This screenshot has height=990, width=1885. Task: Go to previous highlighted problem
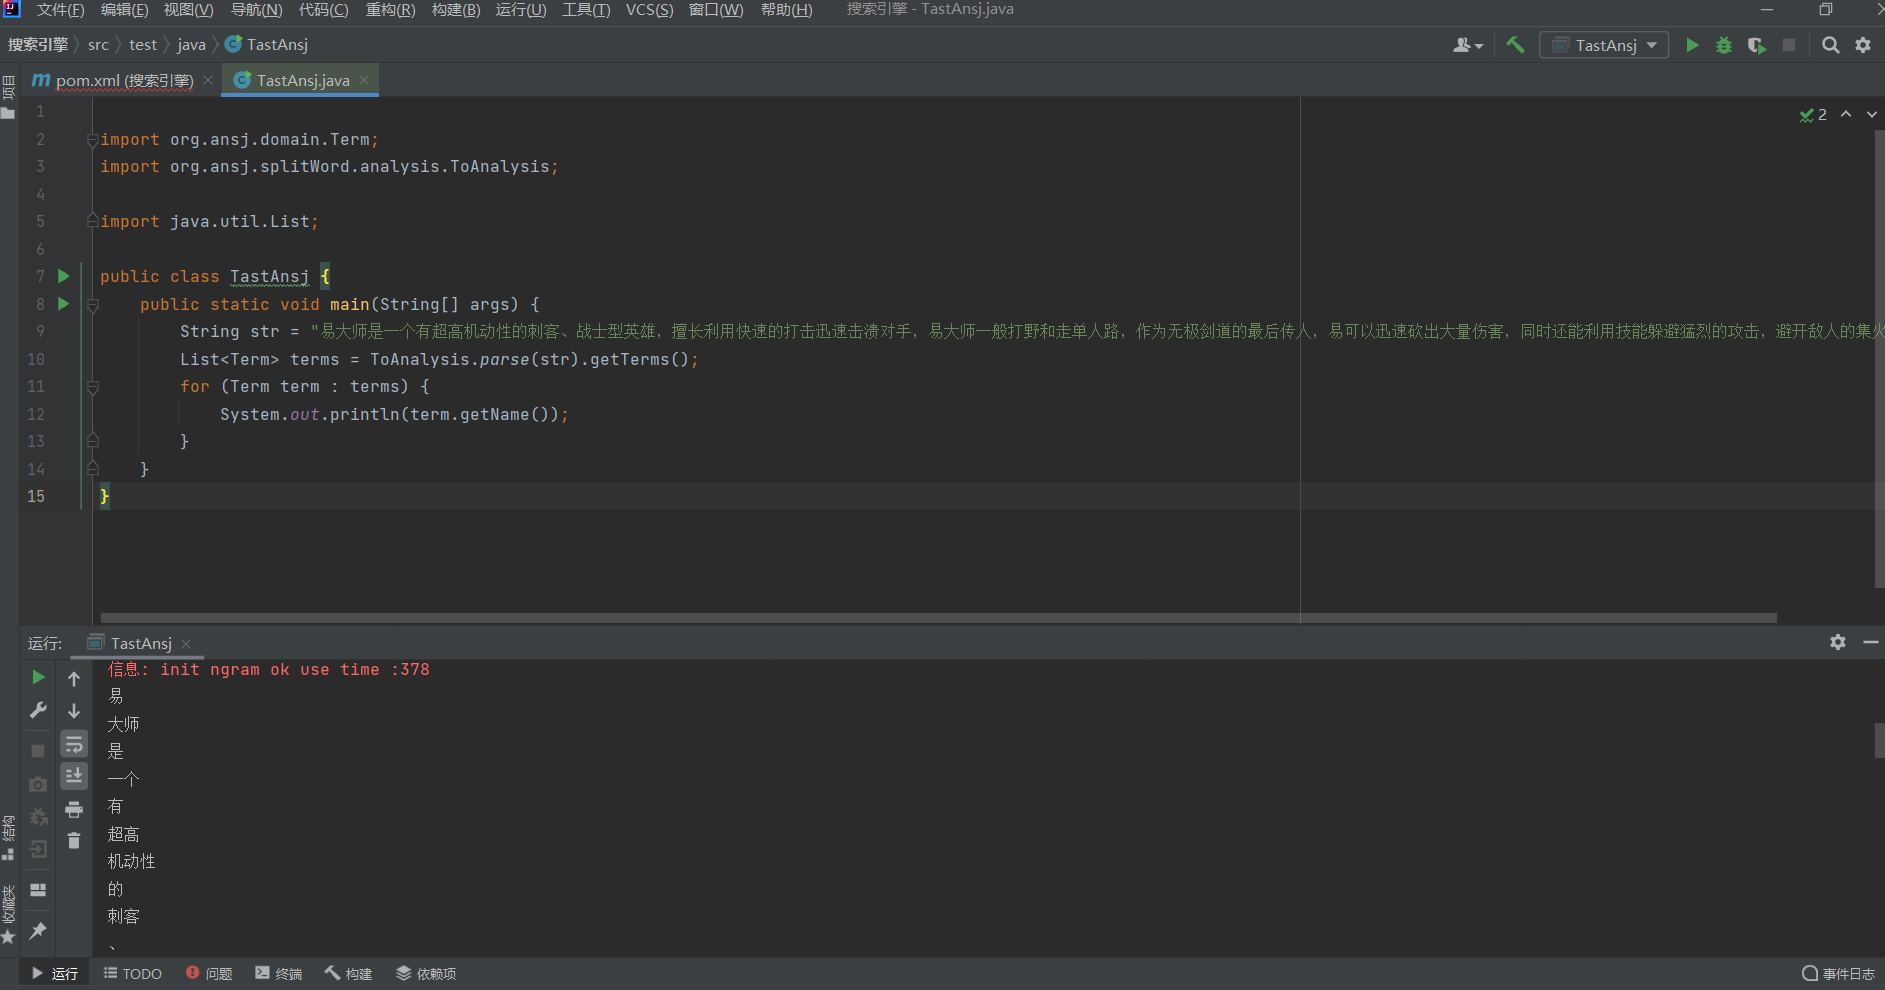point(1846,115)
